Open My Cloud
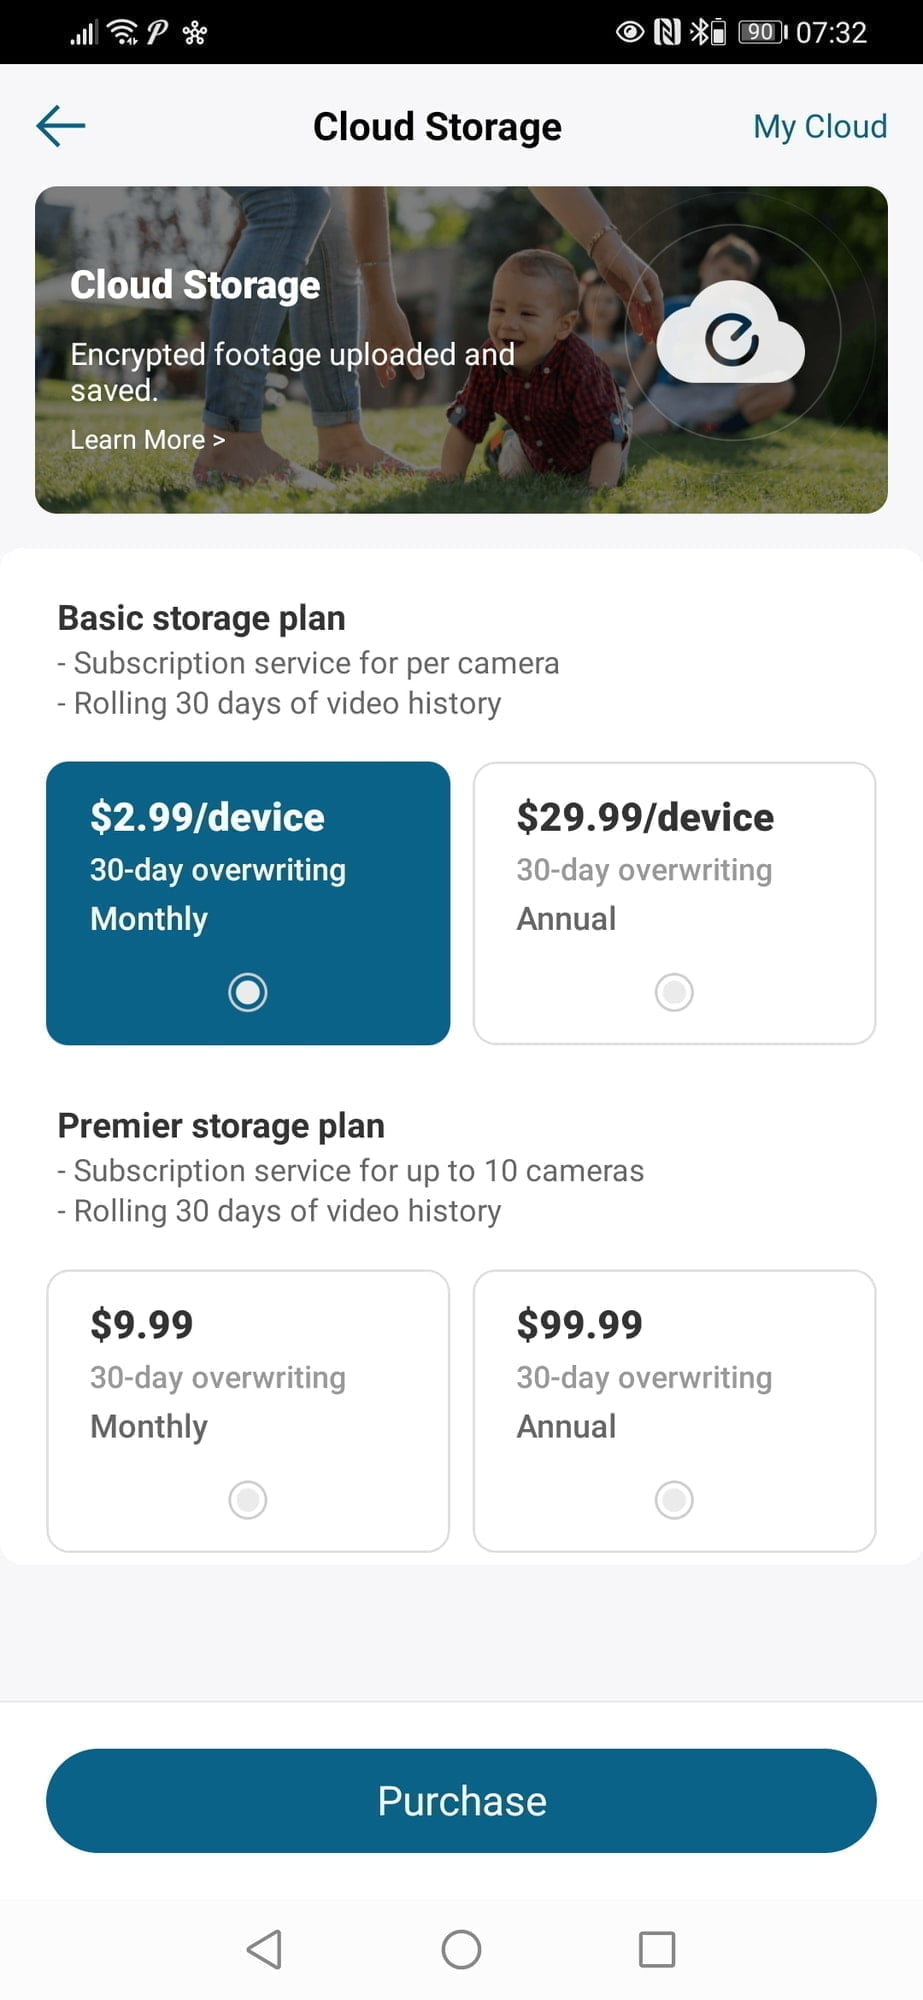 [820, 127]
